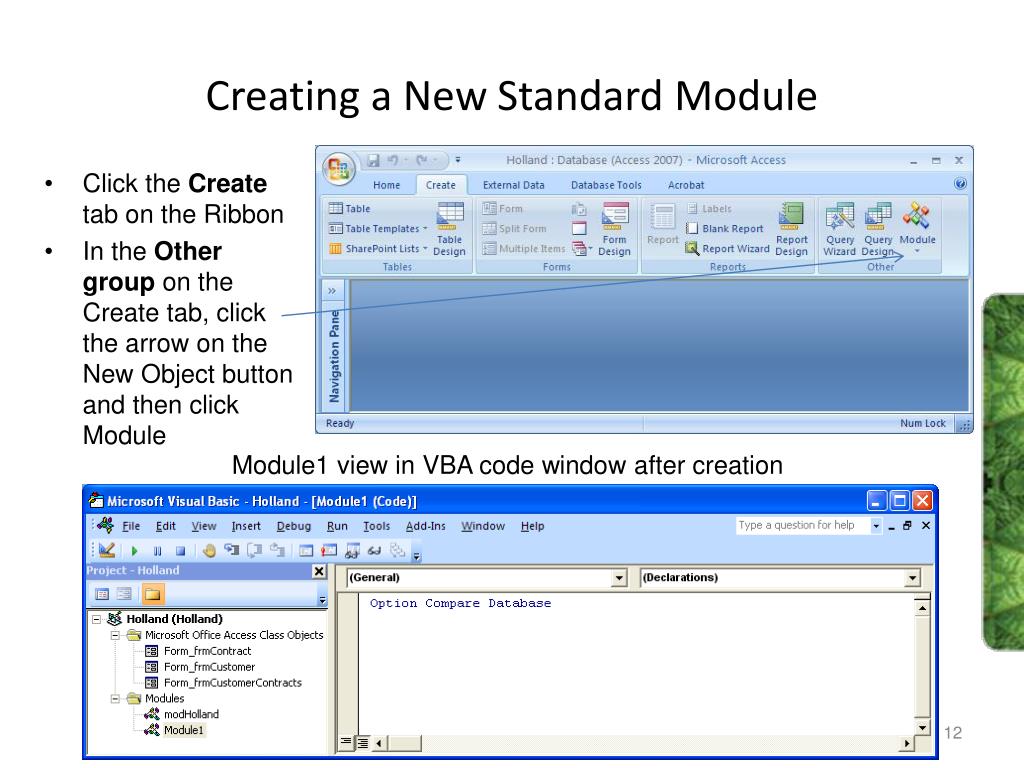
Task: Click the Table Design icon
Action: coord(449,229)
